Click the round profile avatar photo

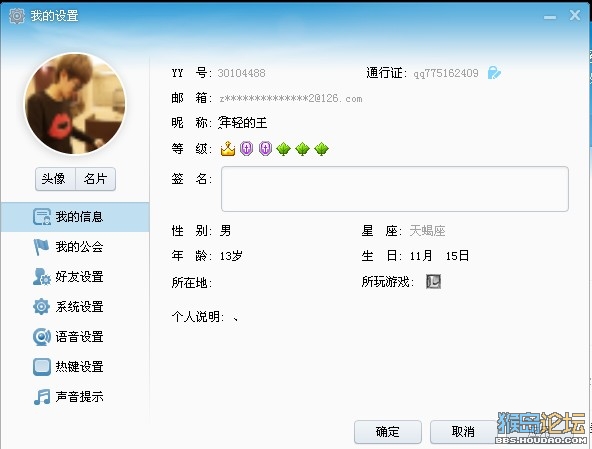(75, 103)
